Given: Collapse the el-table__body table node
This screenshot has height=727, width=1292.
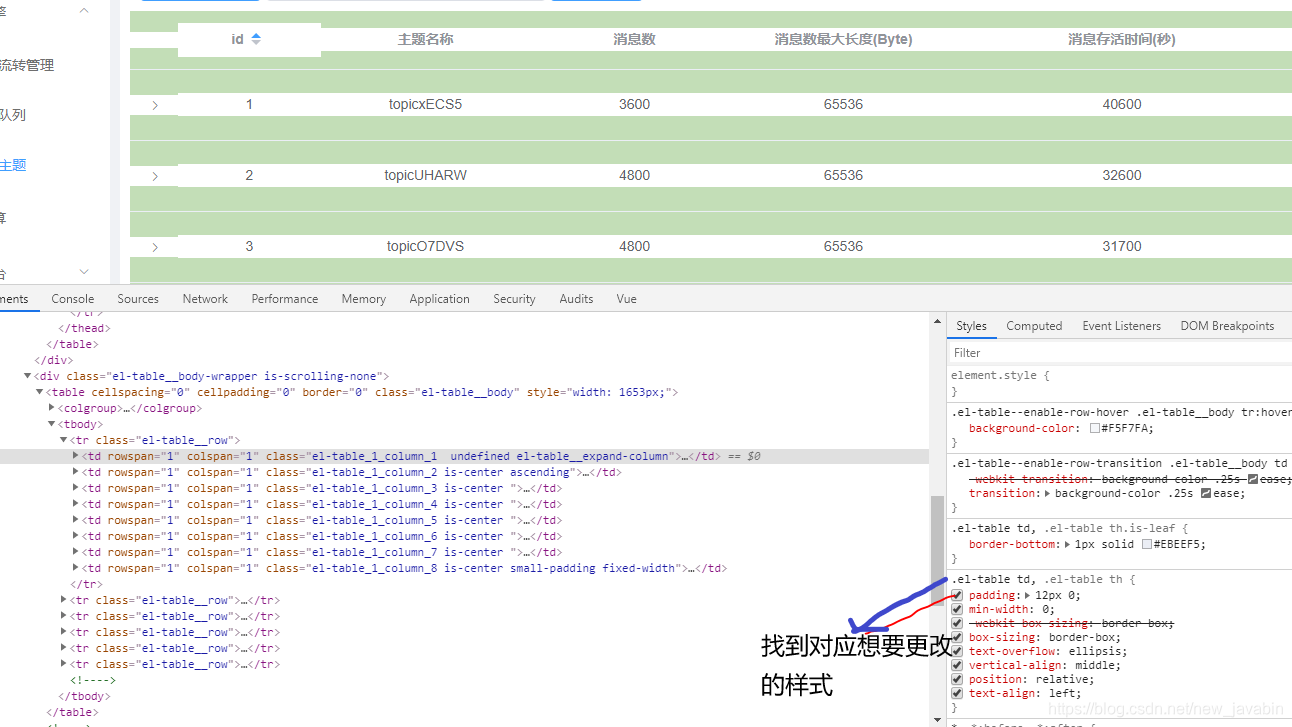Looking at the screenshot, I should coord(40,392).
